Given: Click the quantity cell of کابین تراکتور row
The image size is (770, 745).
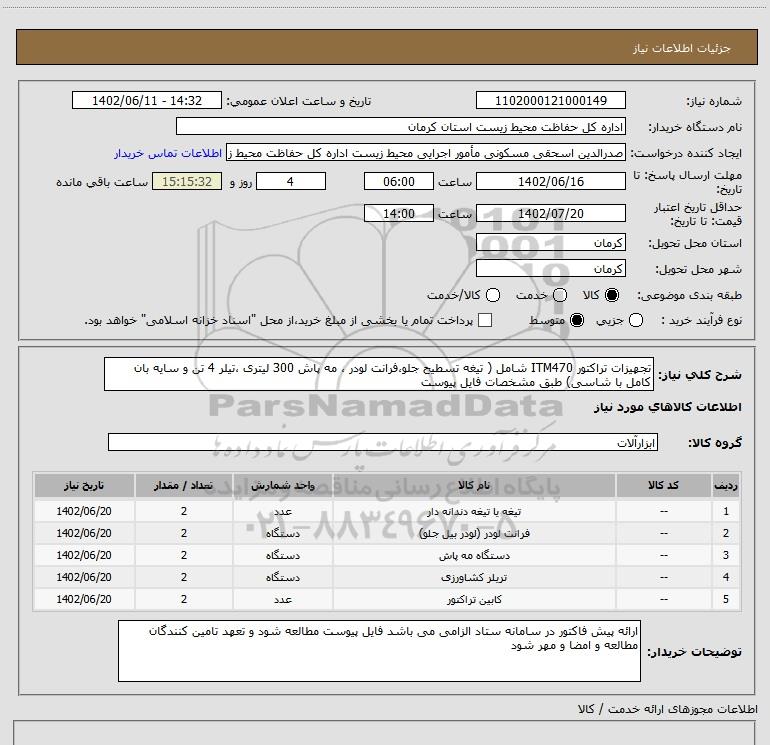Looking at the screenshot, I should point(184,600).
